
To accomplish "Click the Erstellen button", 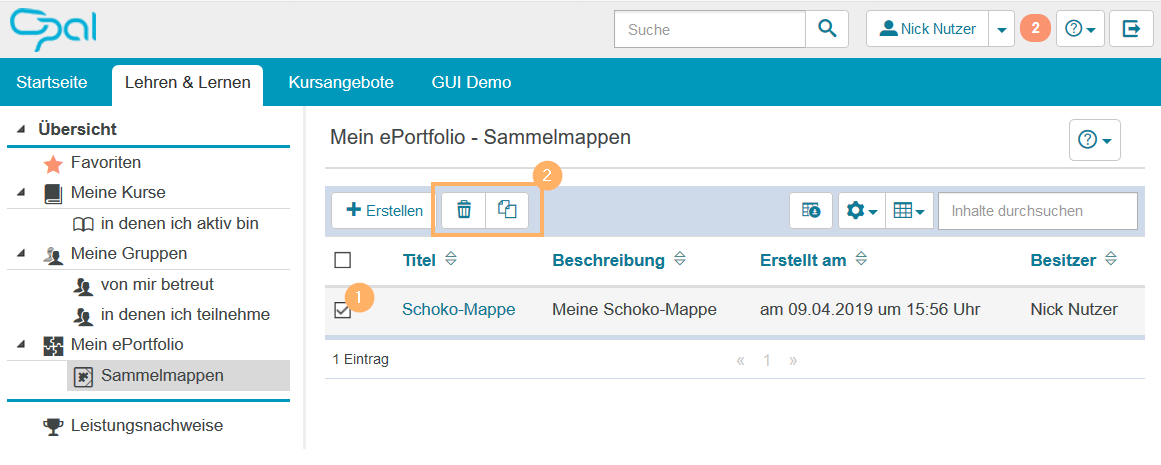I will click(384, 211).
